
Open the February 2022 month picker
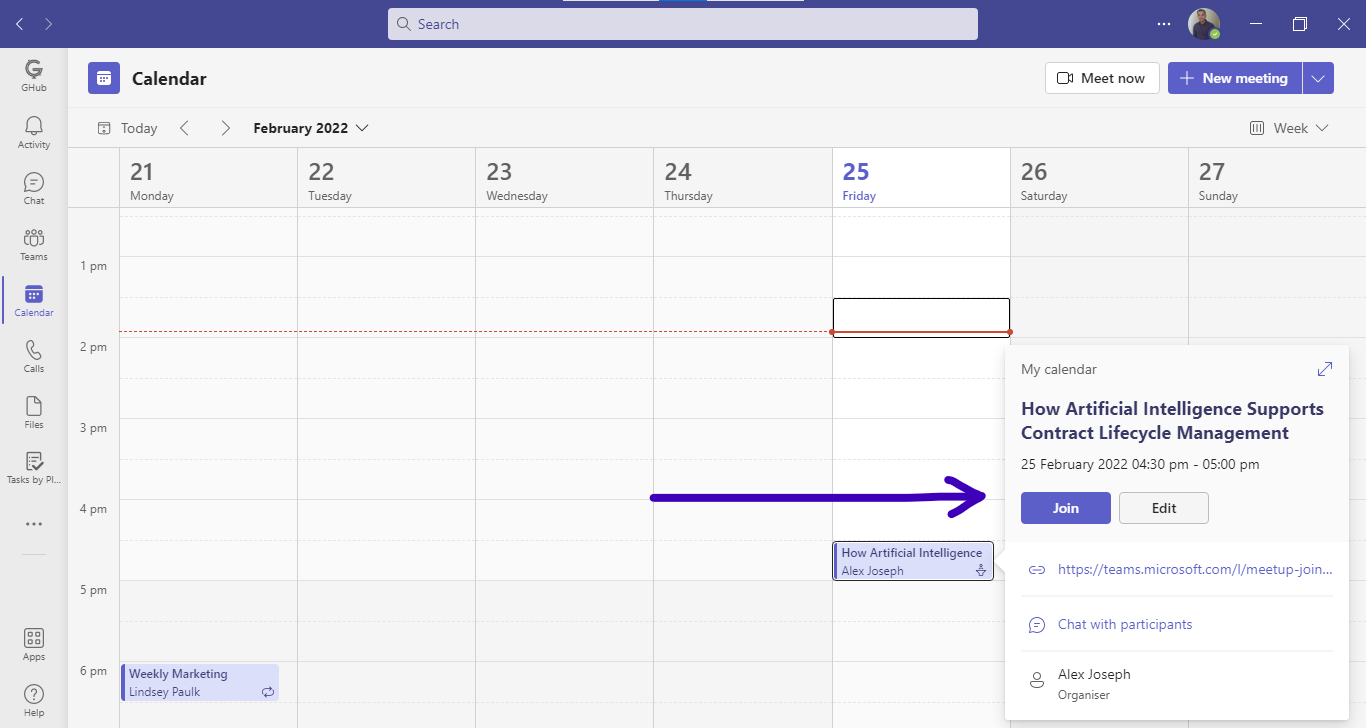pos(310,128)
